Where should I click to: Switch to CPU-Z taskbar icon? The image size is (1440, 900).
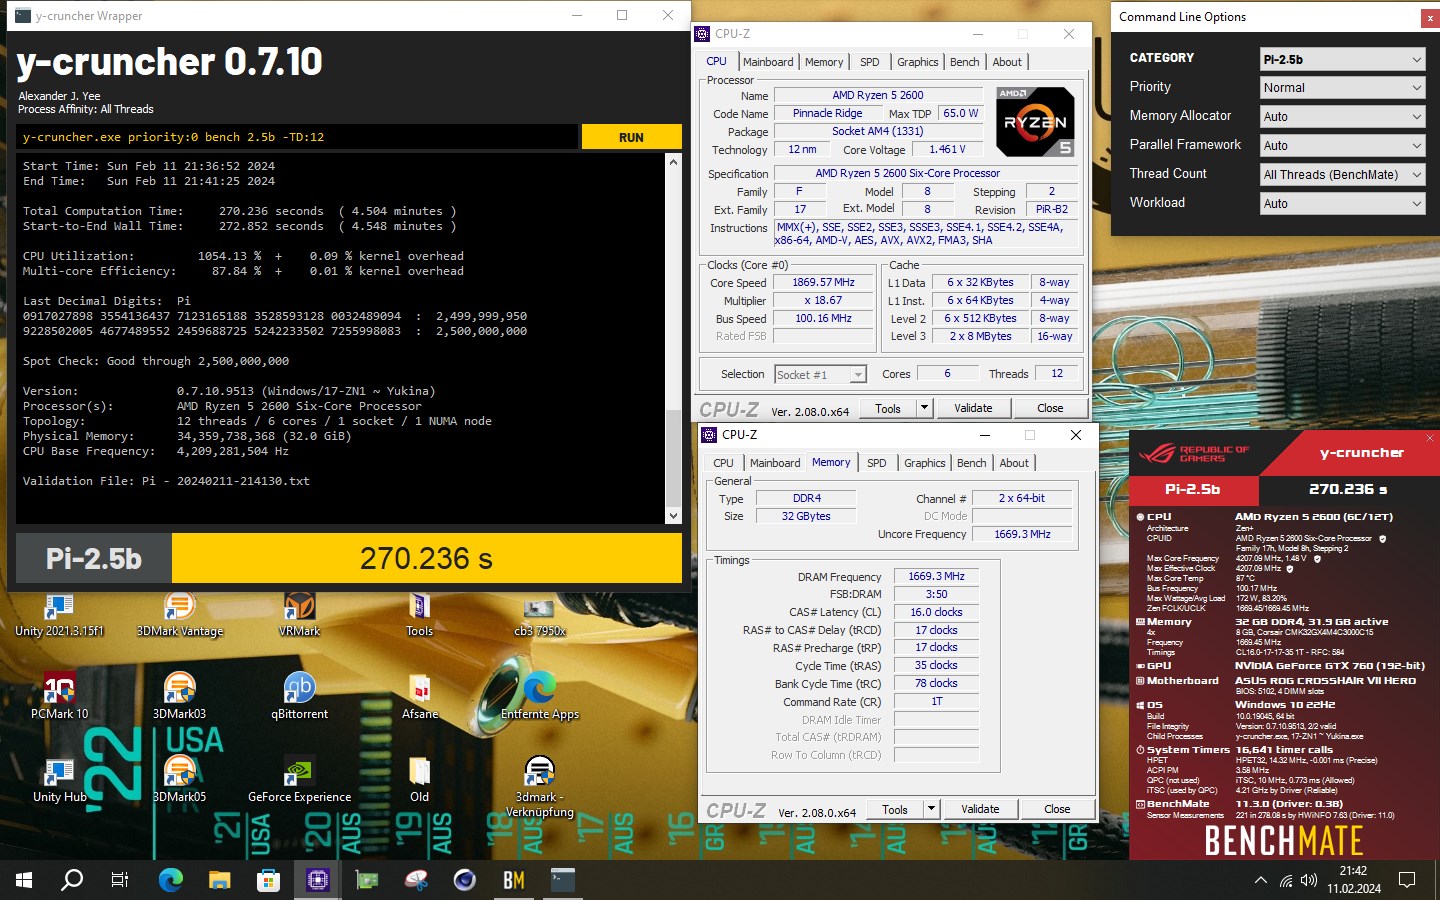click(x=318, y=880)
